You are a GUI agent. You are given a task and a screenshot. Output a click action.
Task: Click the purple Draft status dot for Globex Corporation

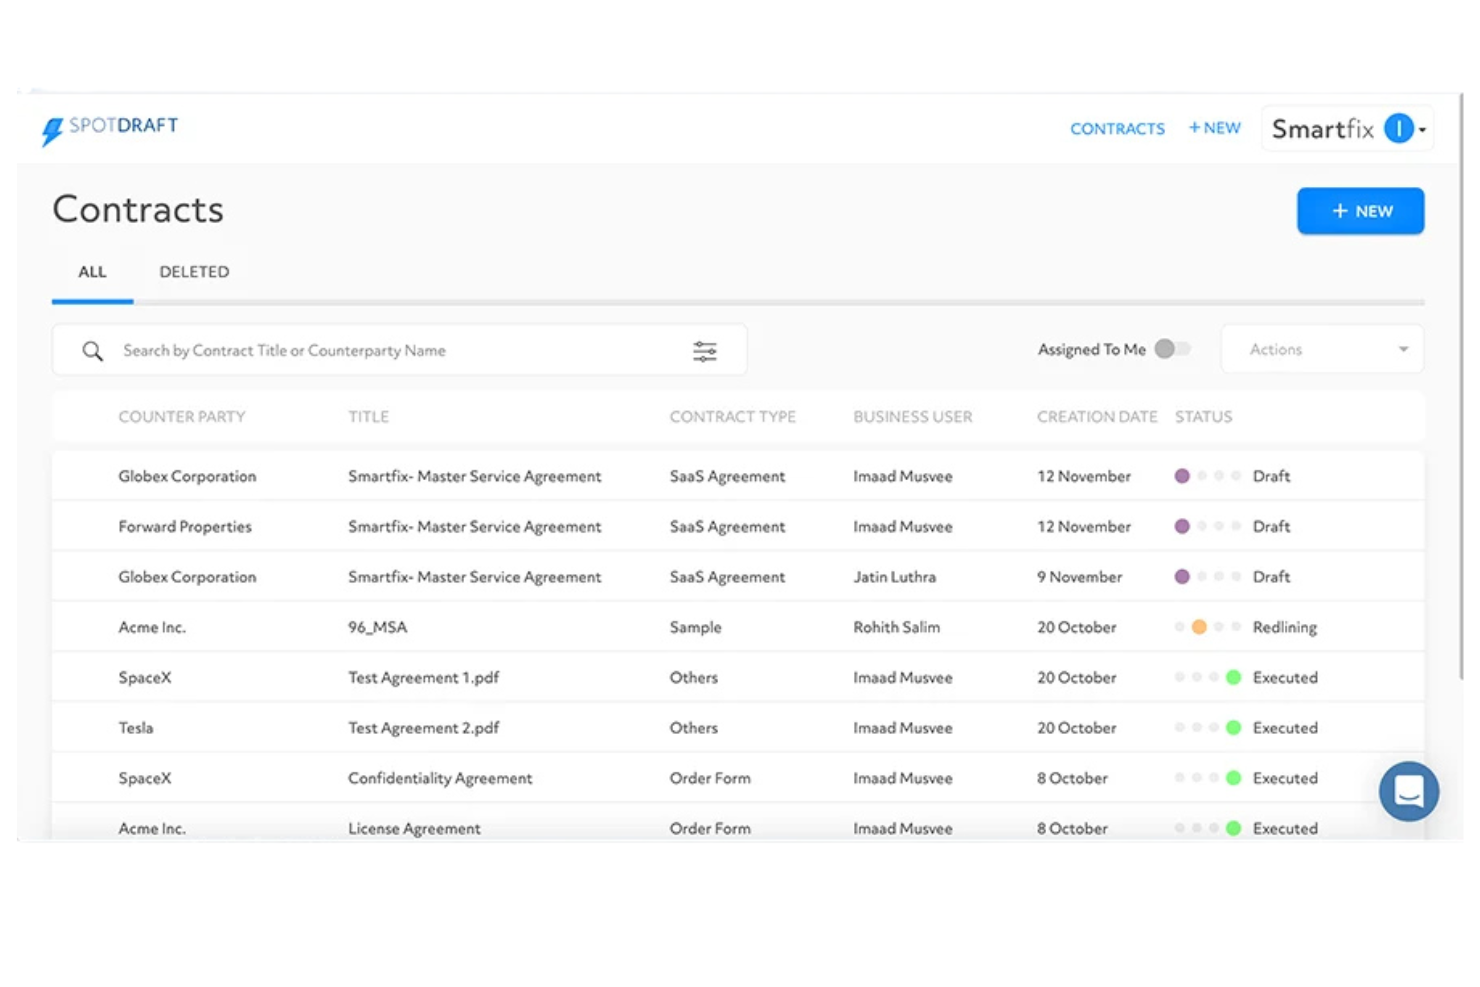coord(1183,476)
